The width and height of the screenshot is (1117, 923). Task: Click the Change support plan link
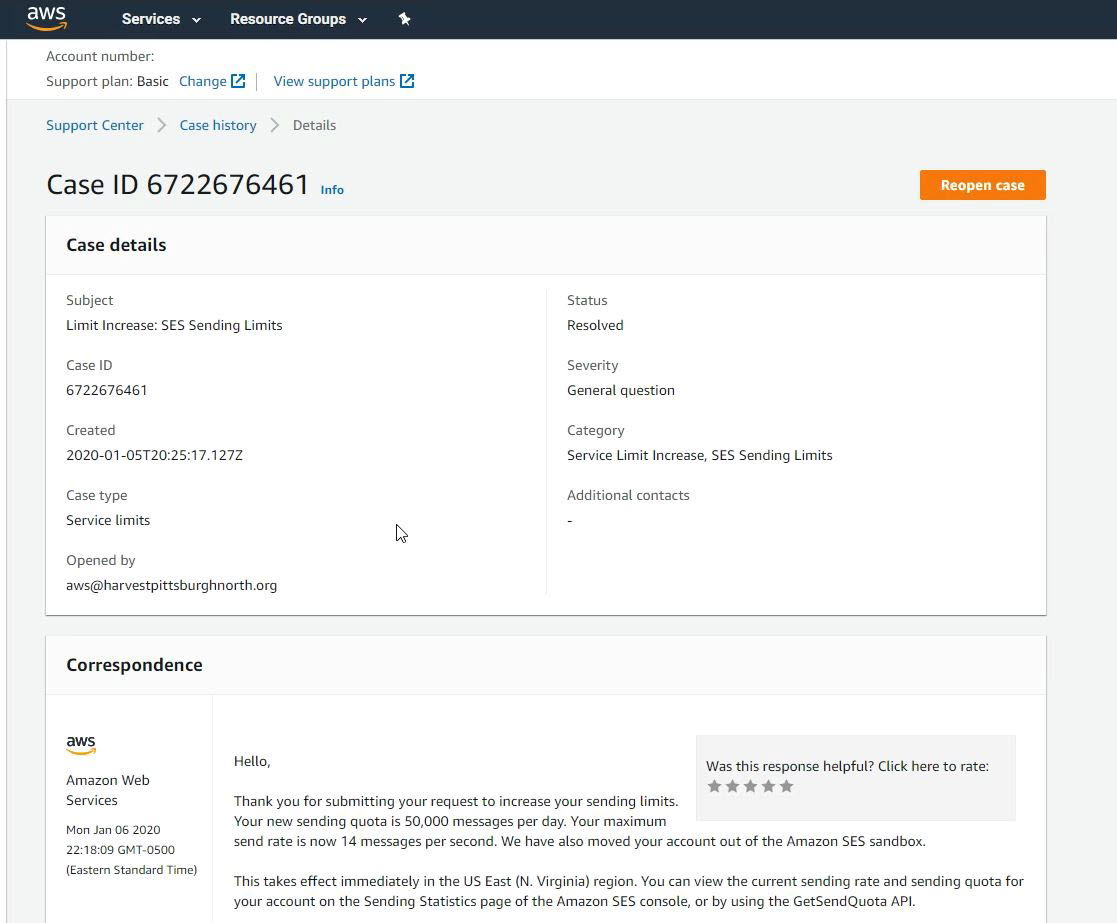[202, 81]
